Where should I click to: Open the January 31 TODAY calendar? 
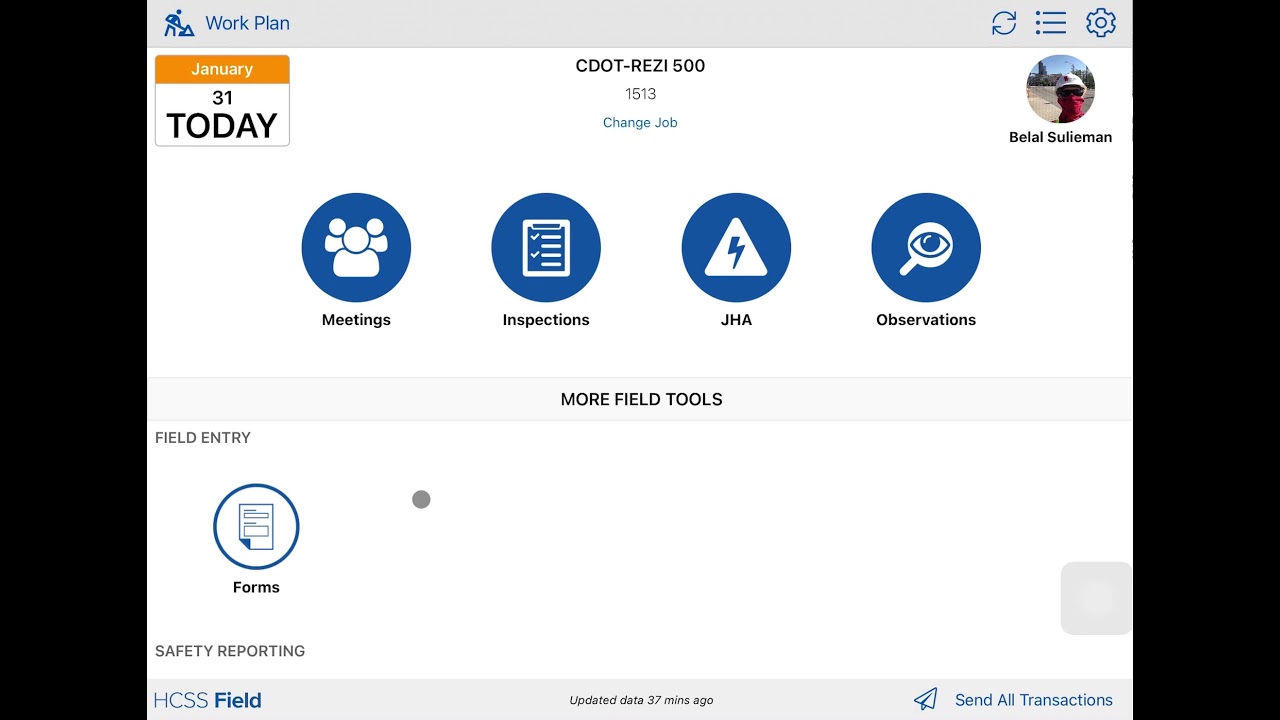(222, 101)
